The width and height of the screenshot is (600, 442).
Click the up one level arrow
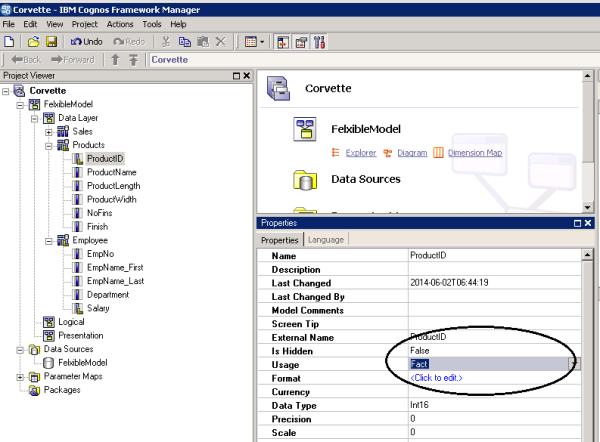point(115,60)
